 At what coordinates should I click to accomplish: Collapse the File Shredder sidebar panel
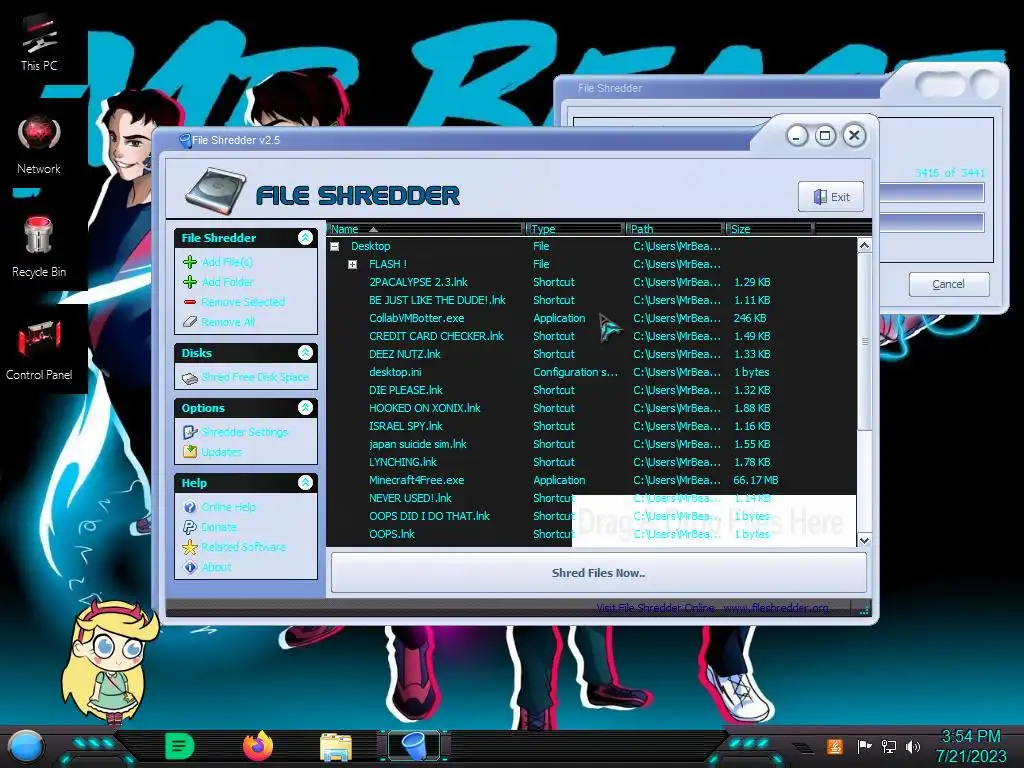pyautogui.click(x=305, y=238)
